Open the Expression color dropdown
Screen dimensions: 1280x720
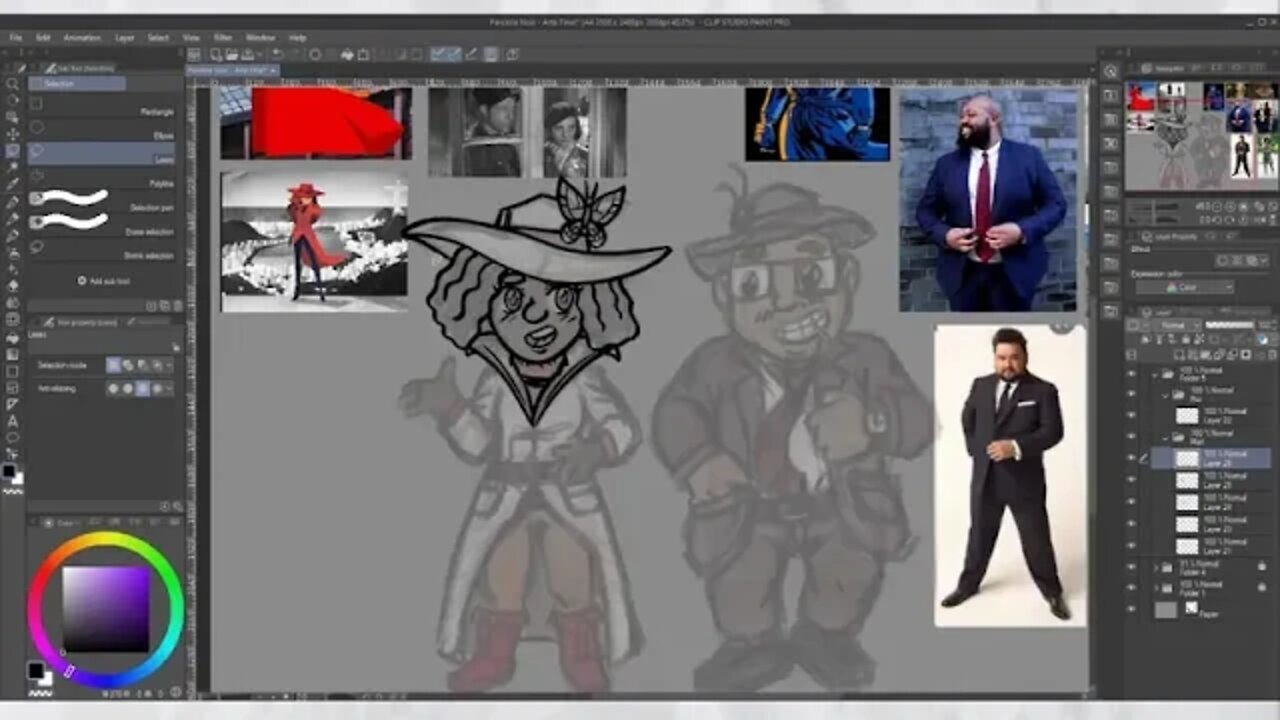tap(1183, 287)
